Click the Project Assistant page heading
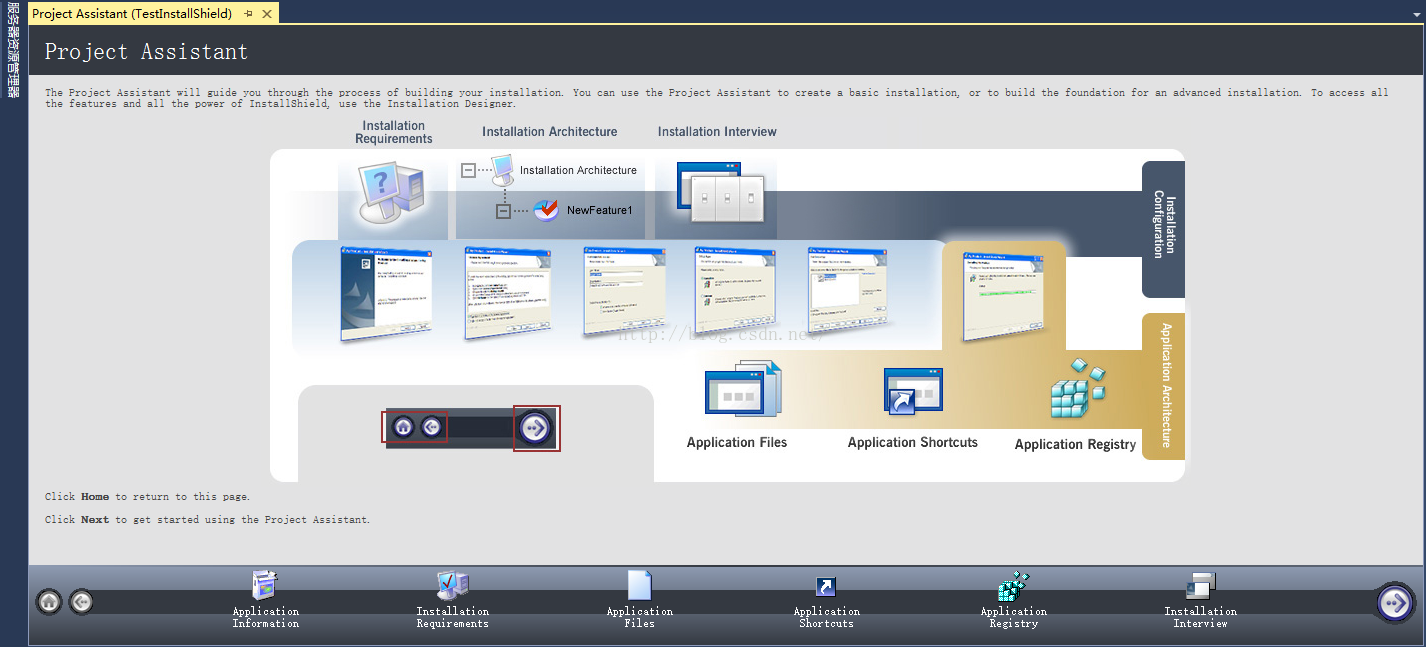Screen dimensions: 1426x647 146,52
